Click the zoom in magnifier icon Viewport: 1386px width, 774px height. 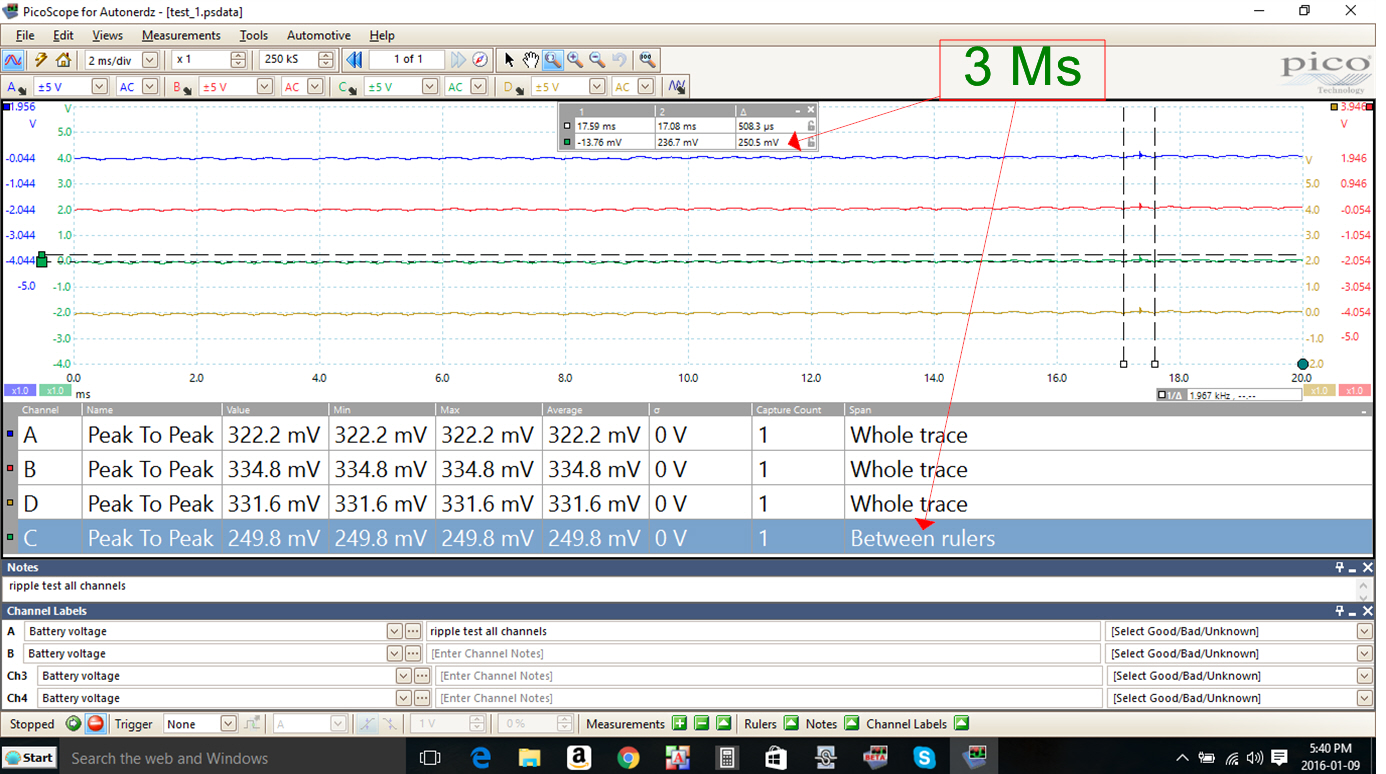coord(575,60)
